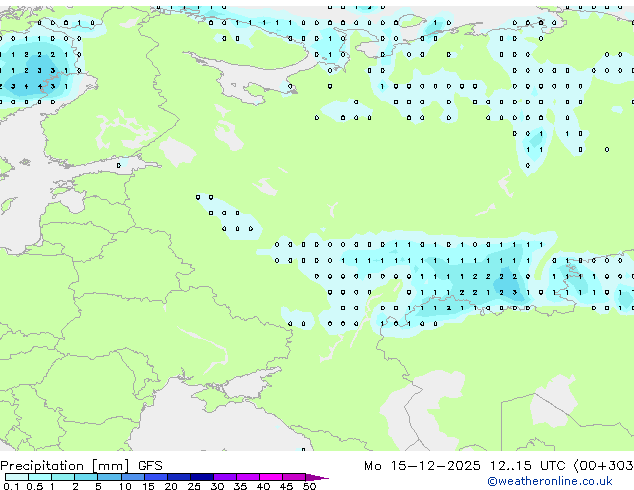This screenshot has width=634, height=490.
Task: Click the "45" legend scale label
Action: click(286, 486)
